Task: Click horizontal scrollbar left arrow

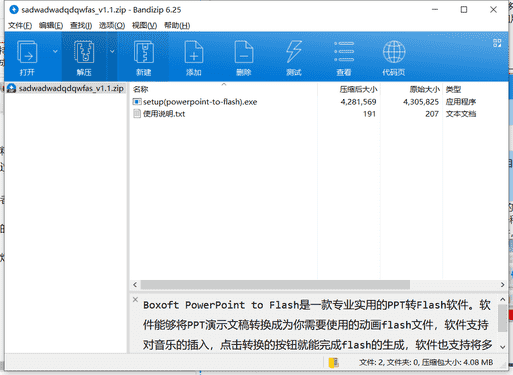Action: point(135,285)
